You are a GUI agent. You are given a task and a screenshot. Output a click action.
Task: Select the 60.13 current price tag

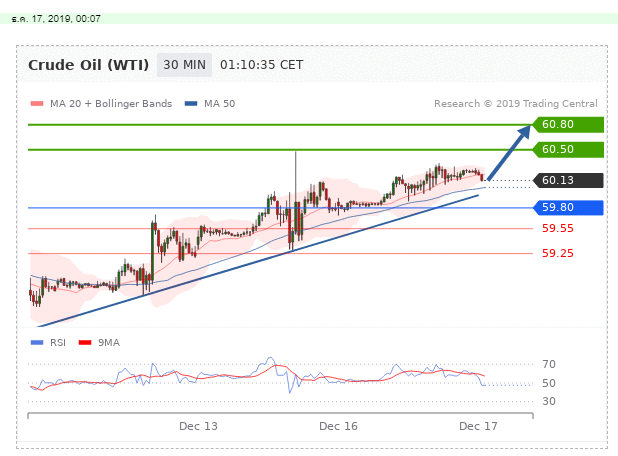(x=568, y=181)
